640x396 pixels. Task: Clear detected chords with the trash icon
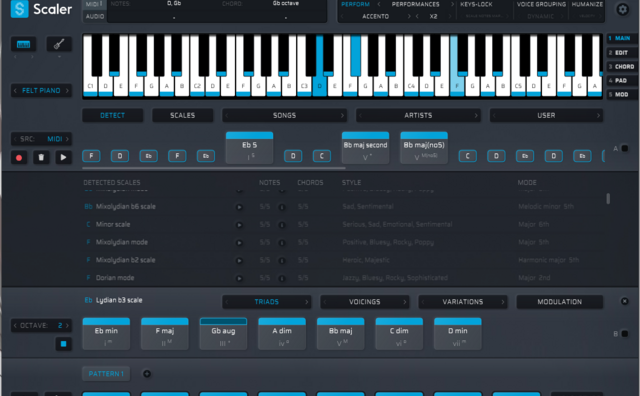click(41, 157)
